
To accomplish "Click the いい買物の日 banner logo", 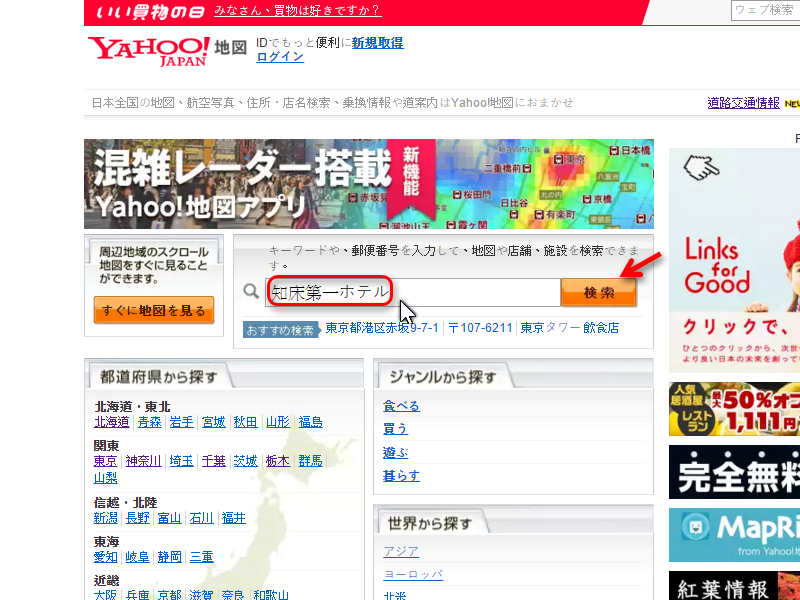I will tap(151, 12).
